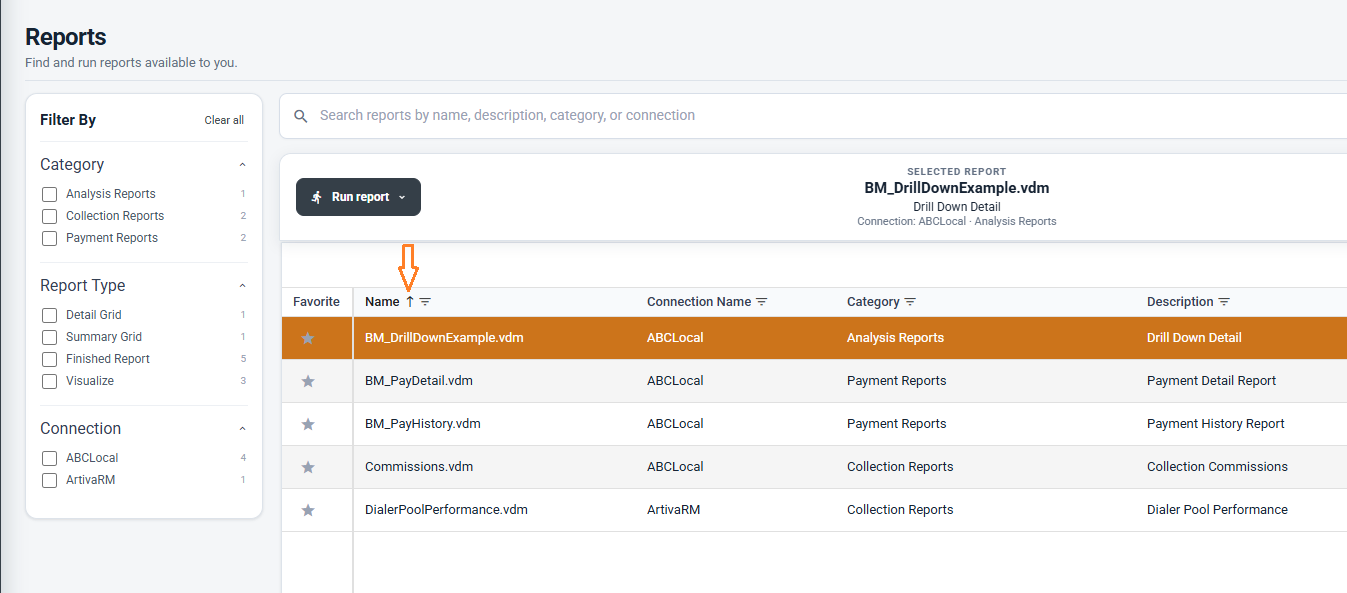Sort by the Category column header
The image size is (1347, 593).
point(873,302)
